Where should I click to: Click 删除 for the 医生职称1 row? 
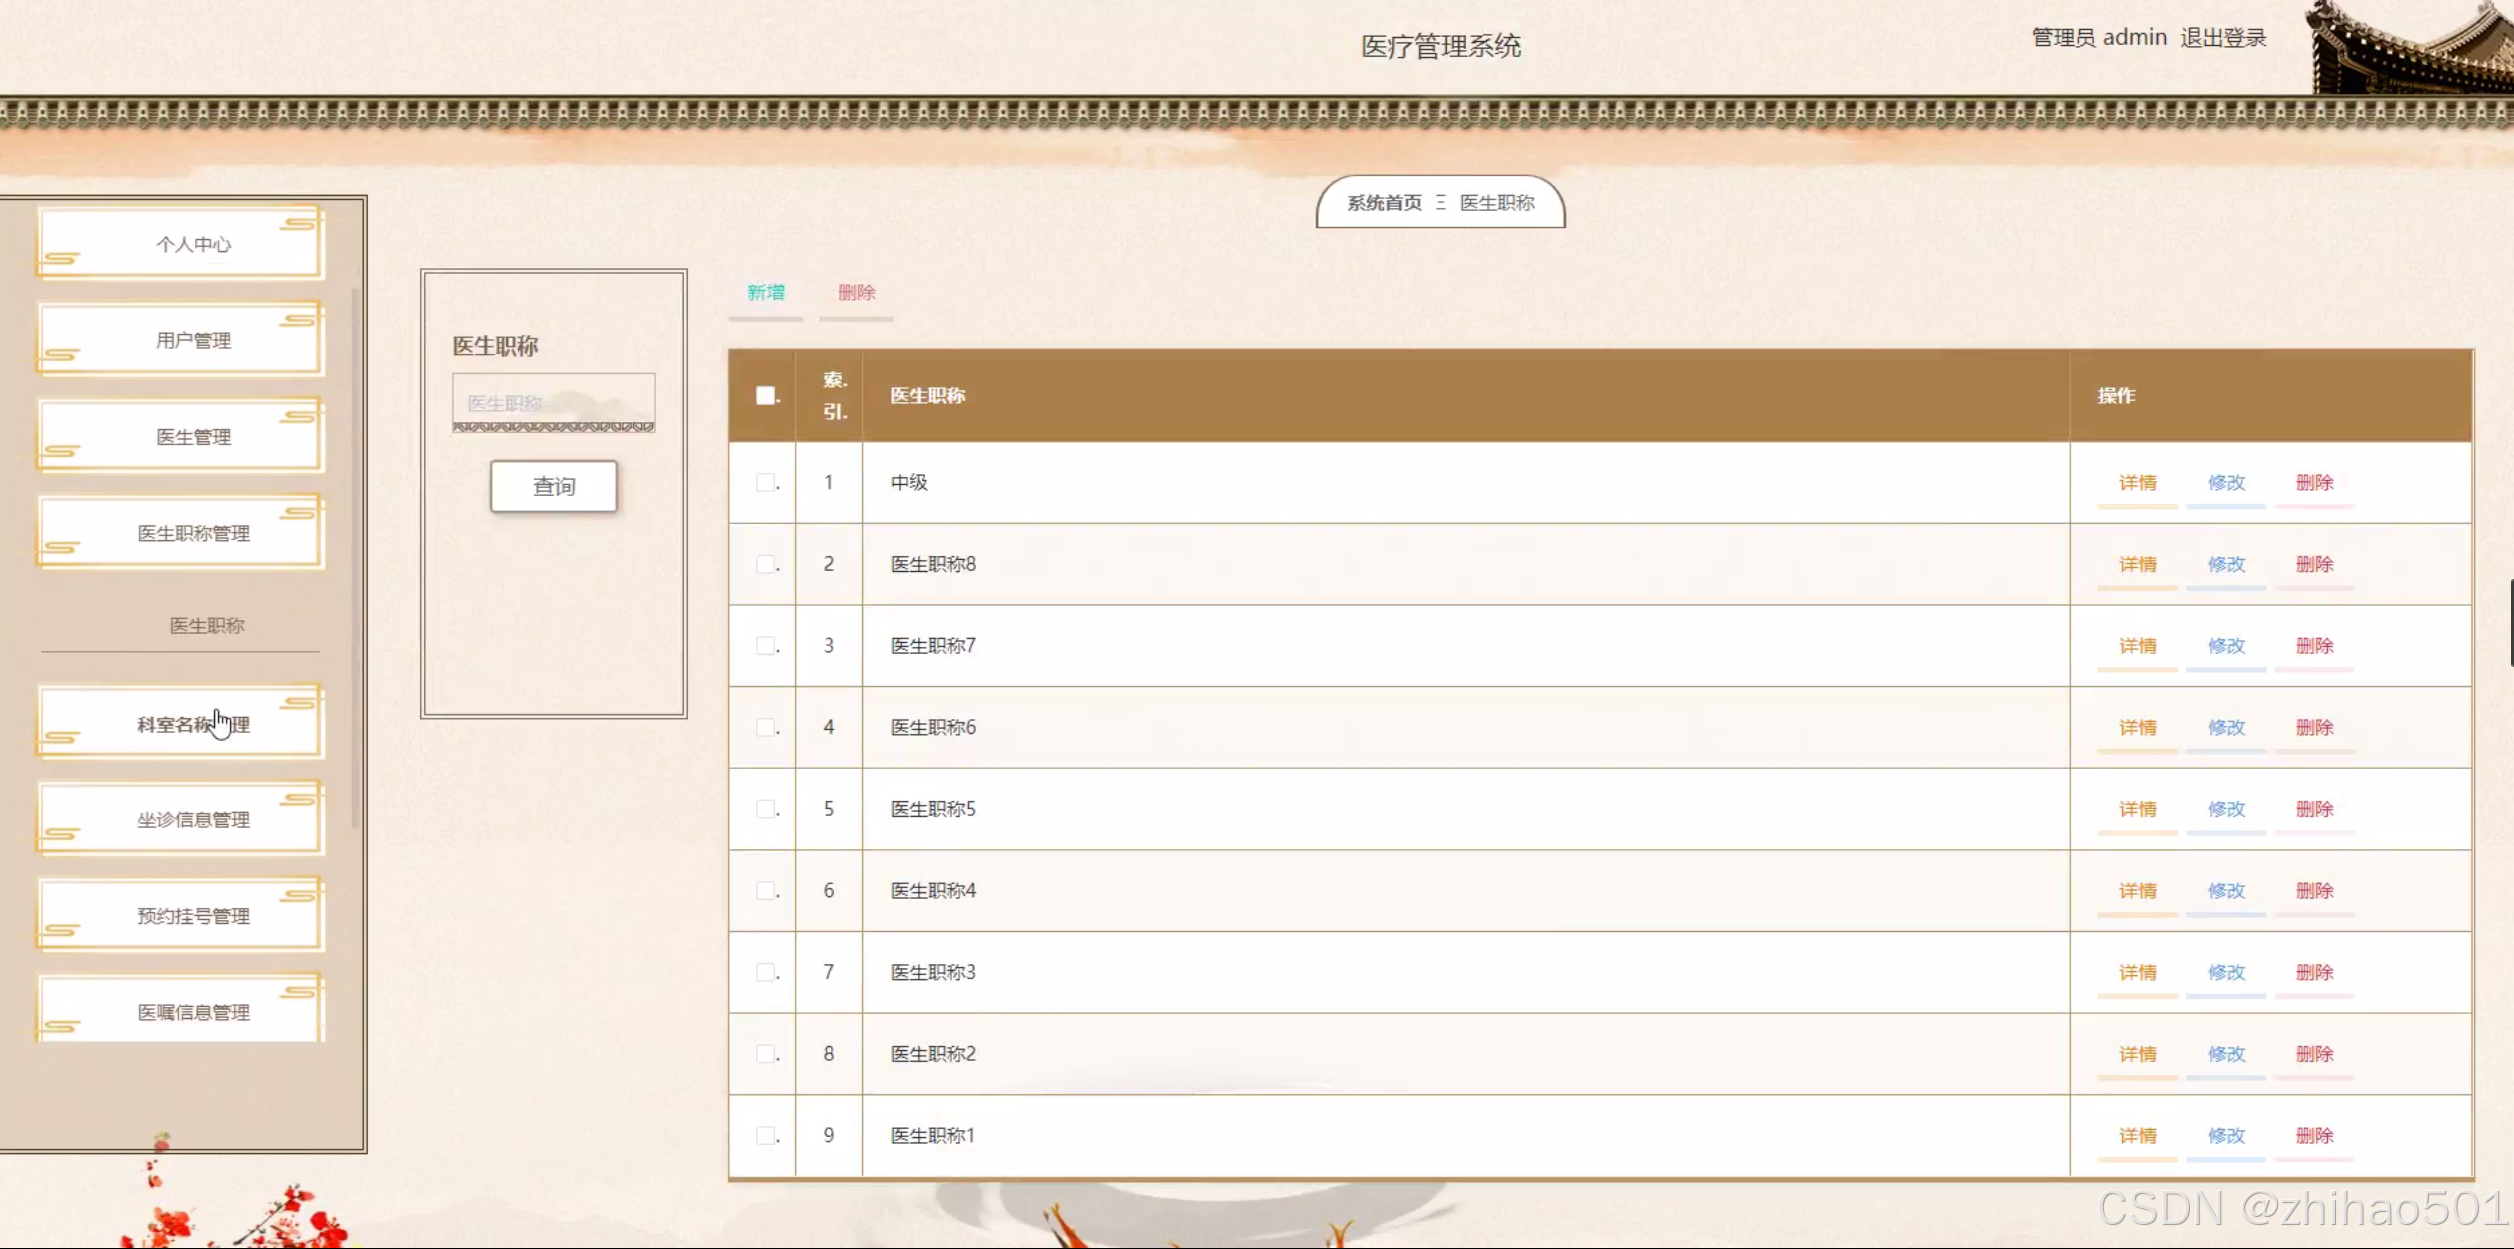pos(2314,1136)
